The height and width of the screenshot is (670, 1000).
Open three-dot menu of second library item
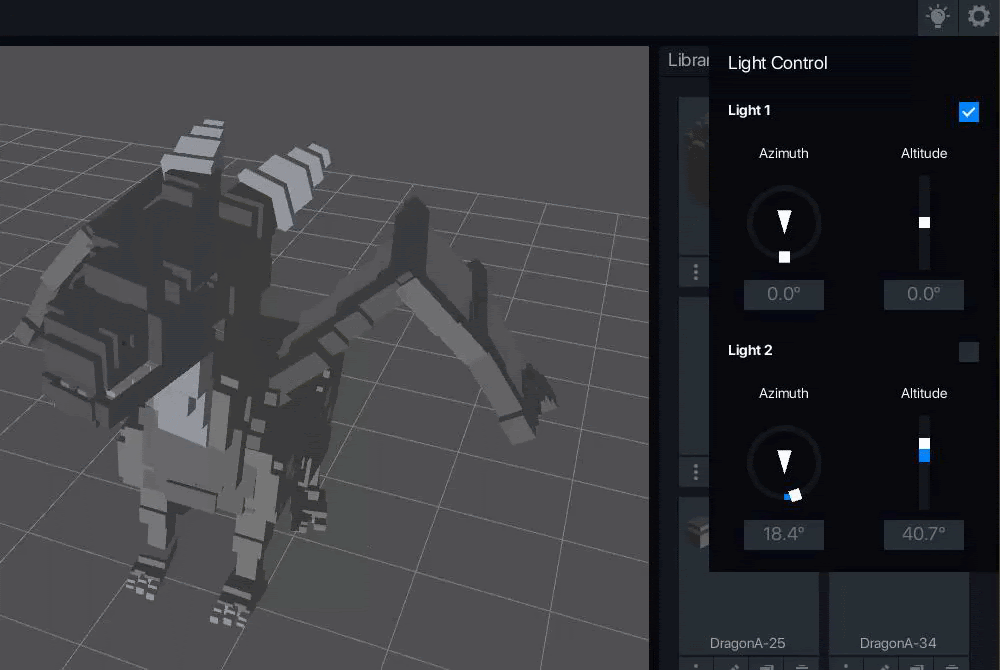696,471
